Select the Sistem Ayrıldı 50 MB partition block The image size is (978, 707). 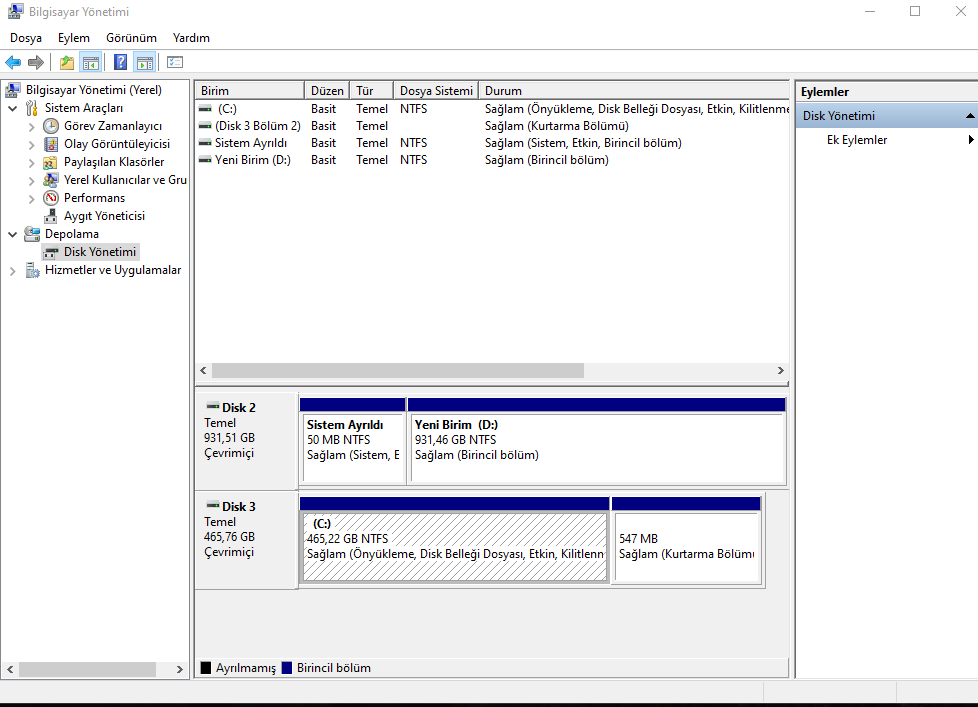[x=352, y=441]
